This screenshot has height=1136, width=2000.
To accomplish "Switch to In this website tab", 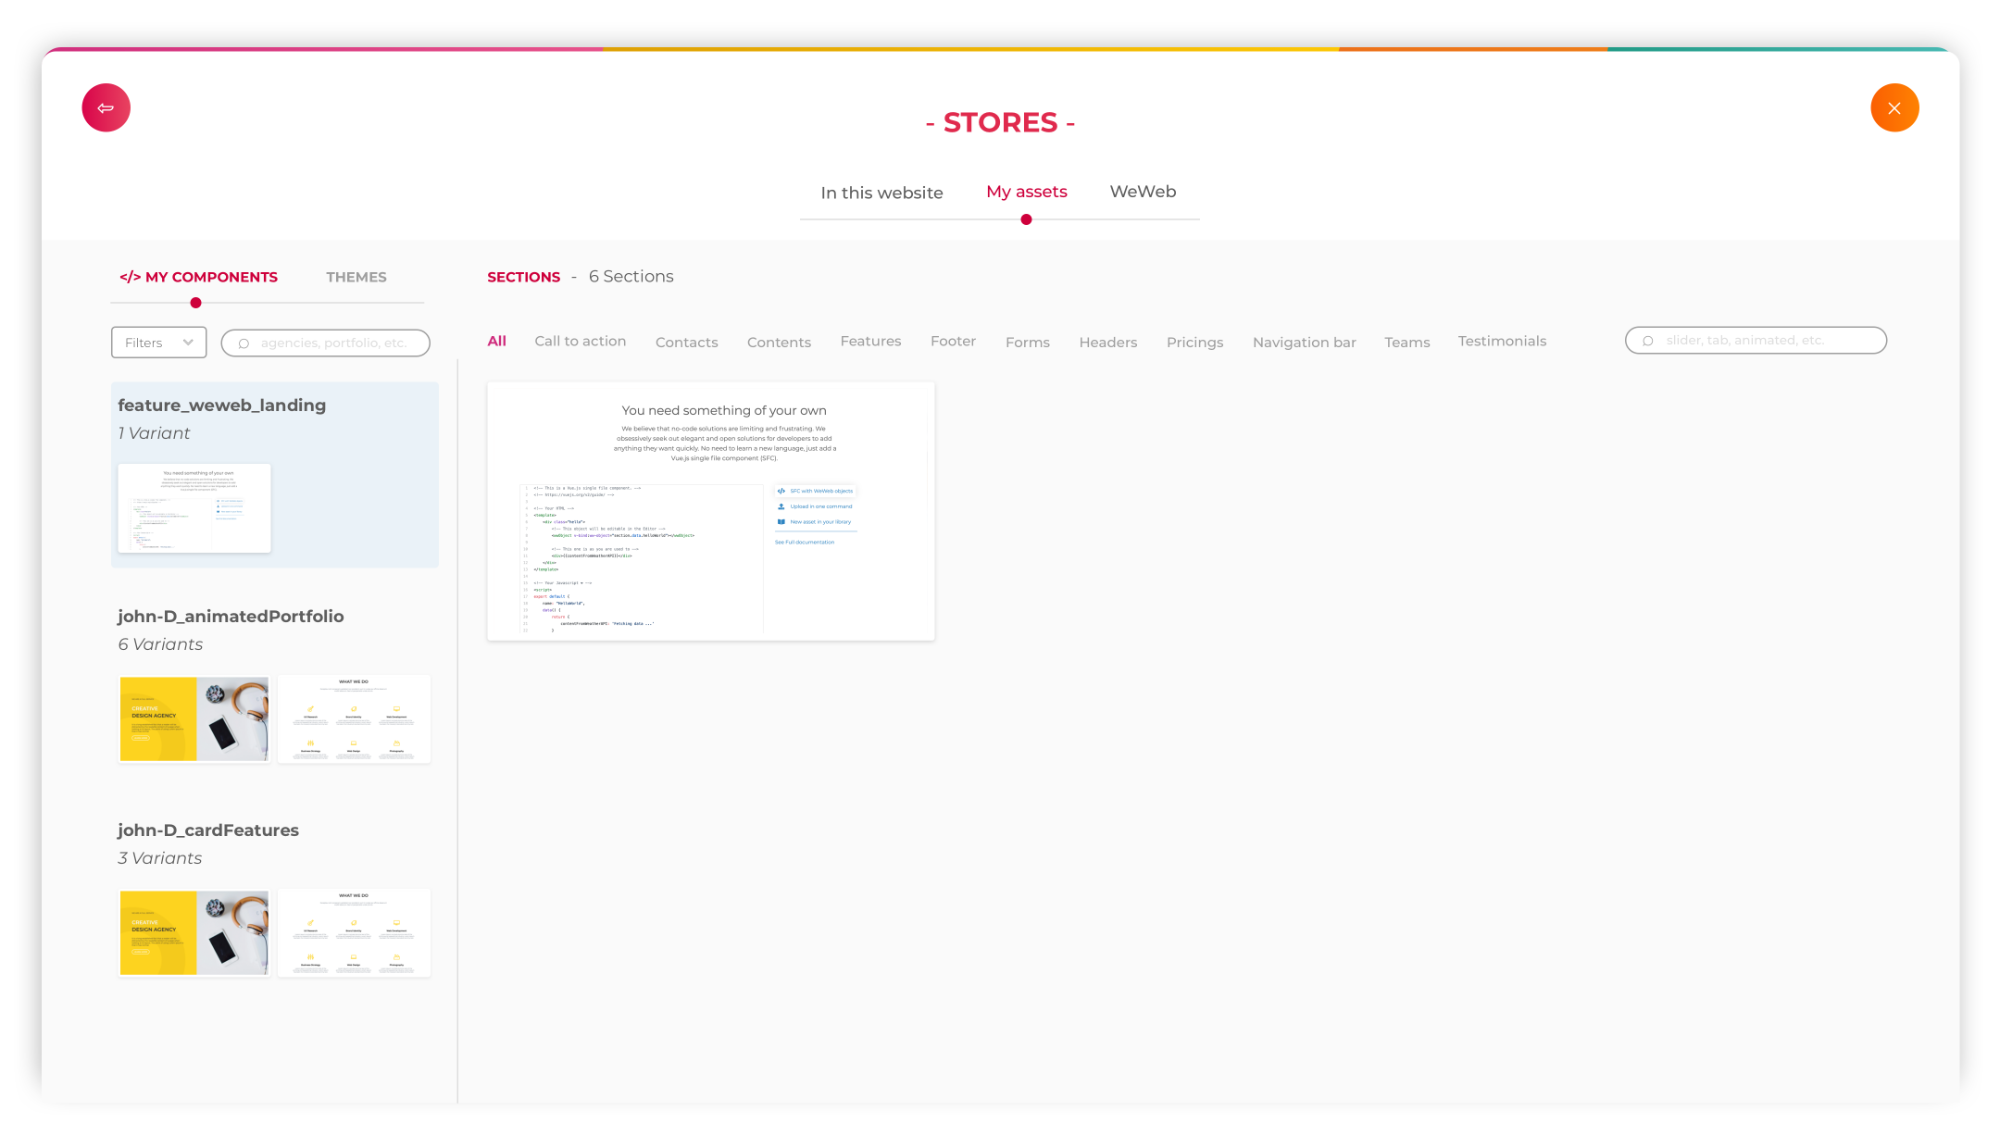I will point(881,192).
